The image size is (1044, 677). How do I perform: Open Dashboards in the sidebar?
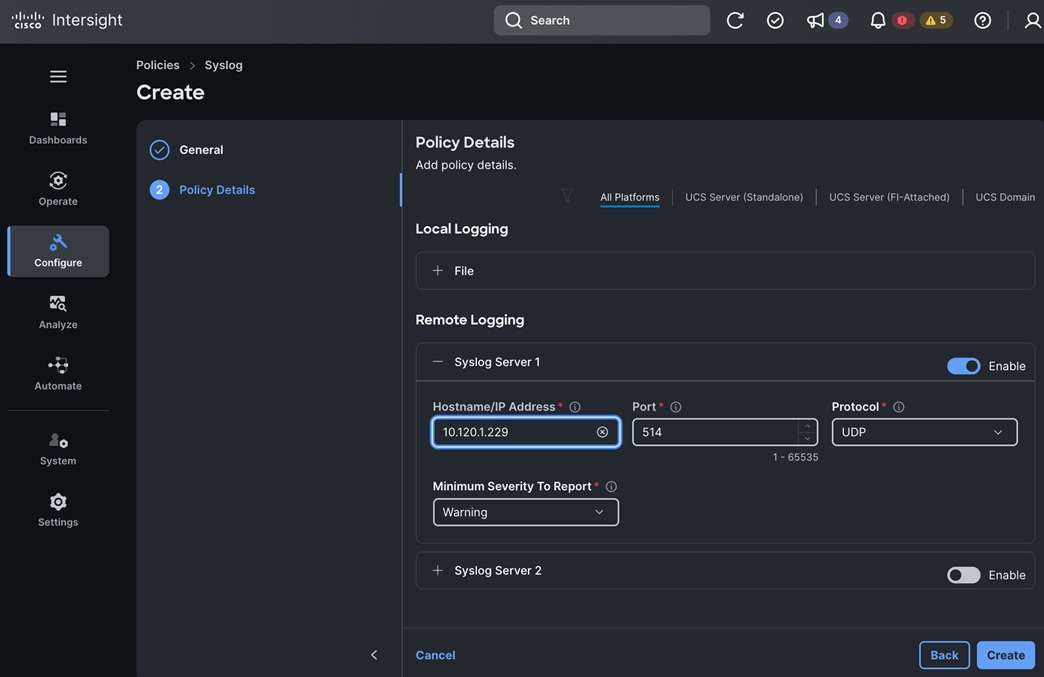click(x=58, y=128)
